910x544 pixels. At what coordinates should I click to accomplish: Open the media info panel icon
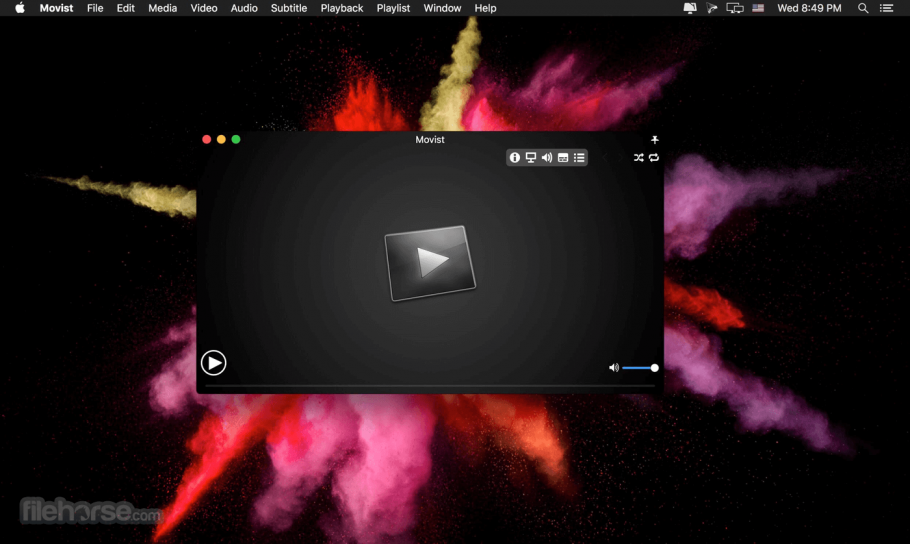[515, 158]
